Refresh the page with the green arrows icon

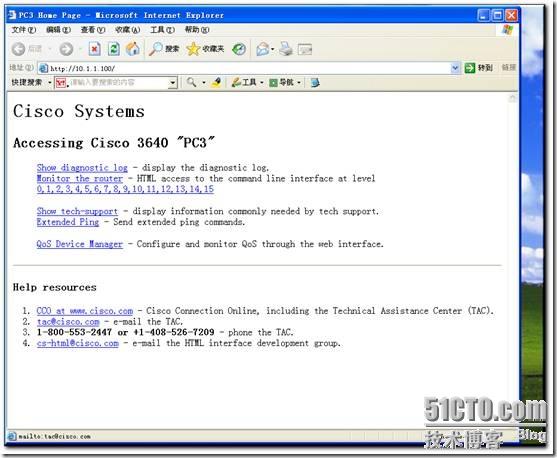click(x=114, y=49)
